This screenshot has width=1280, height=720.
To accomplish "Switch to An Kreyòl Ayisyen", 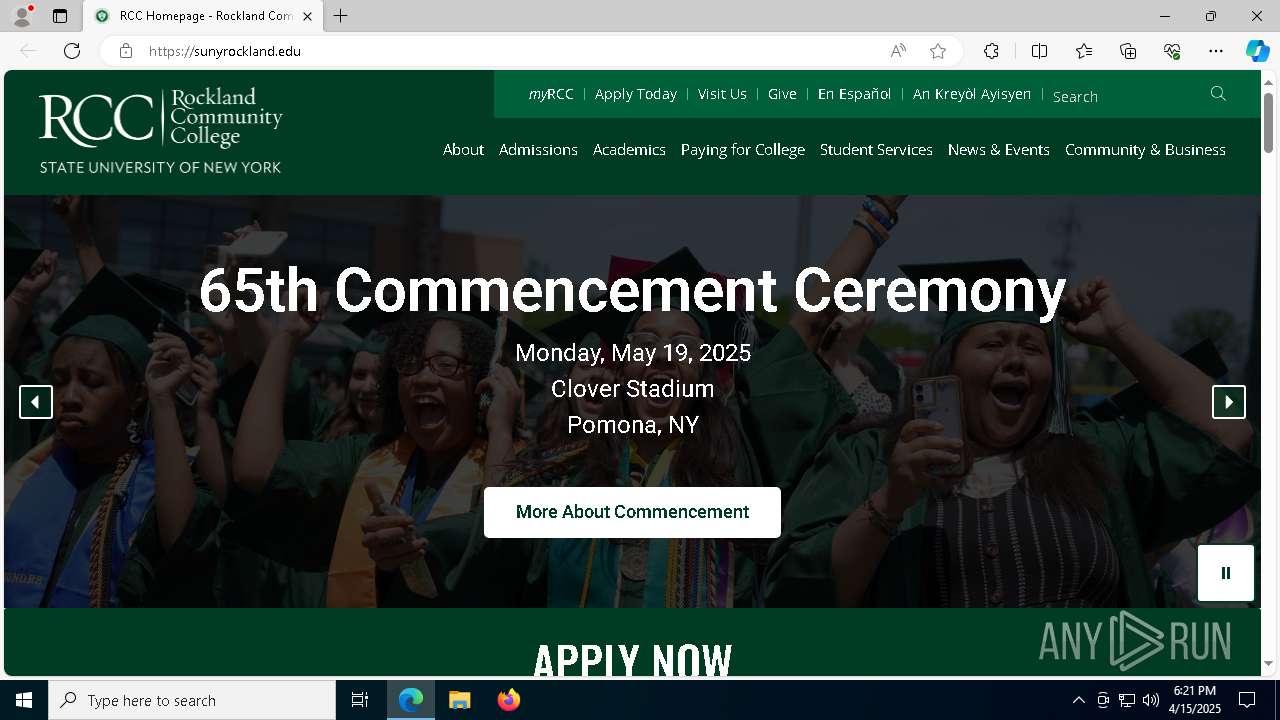I will [x=972, y=94].
